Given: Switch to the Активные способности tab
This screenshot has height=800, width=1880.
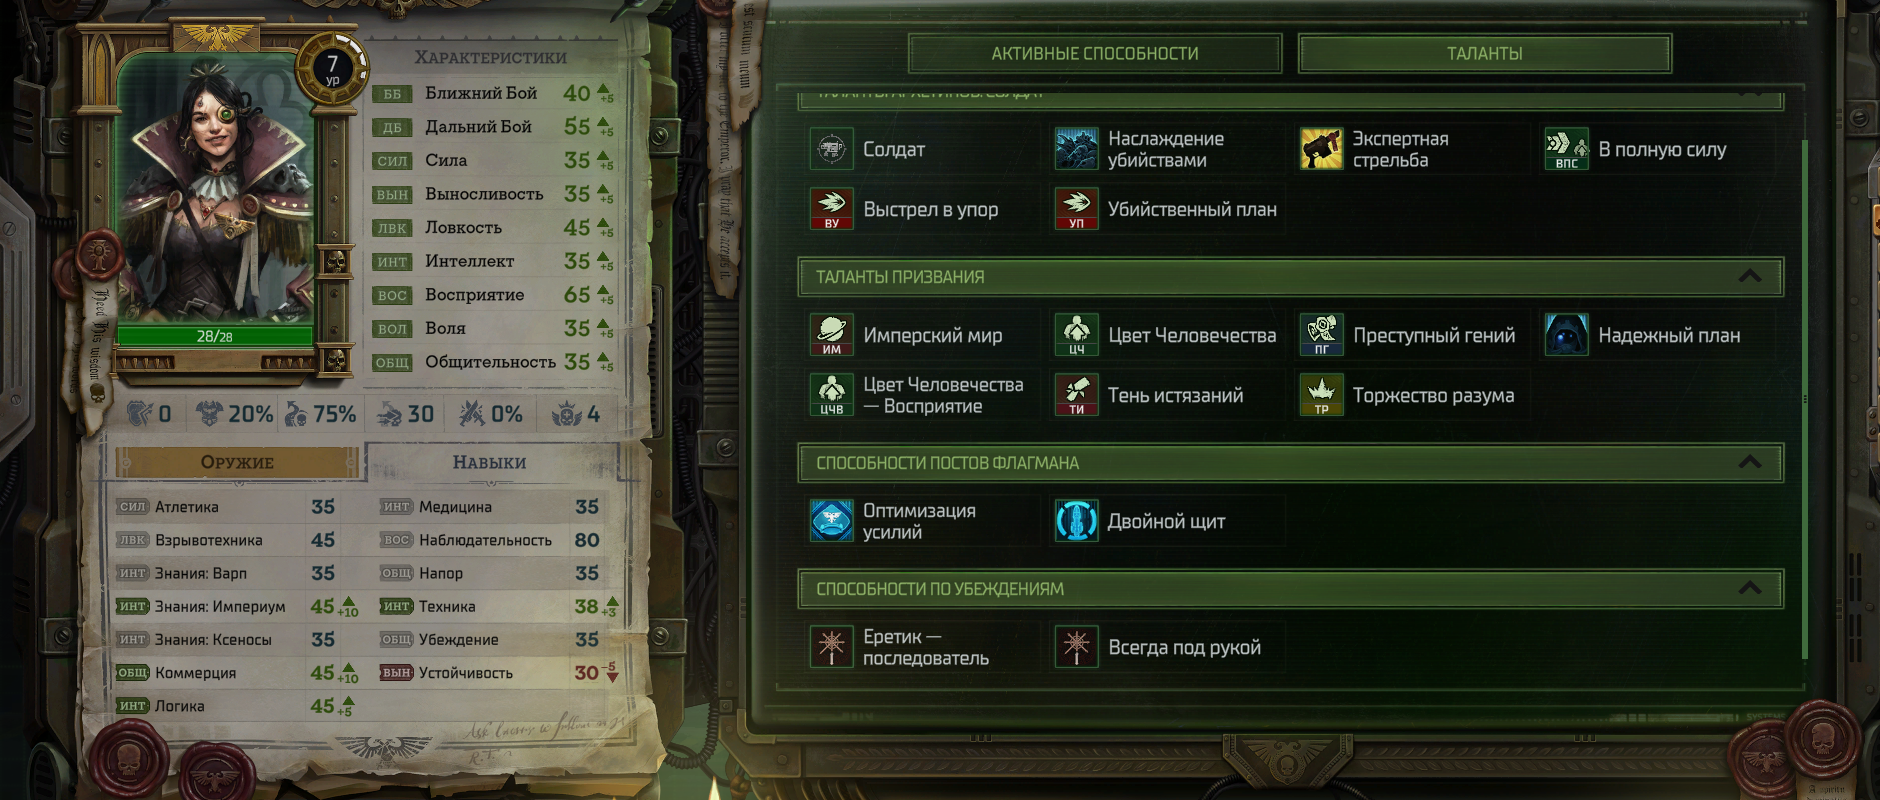Looking at the screenshot, I should coord(1095,53).
